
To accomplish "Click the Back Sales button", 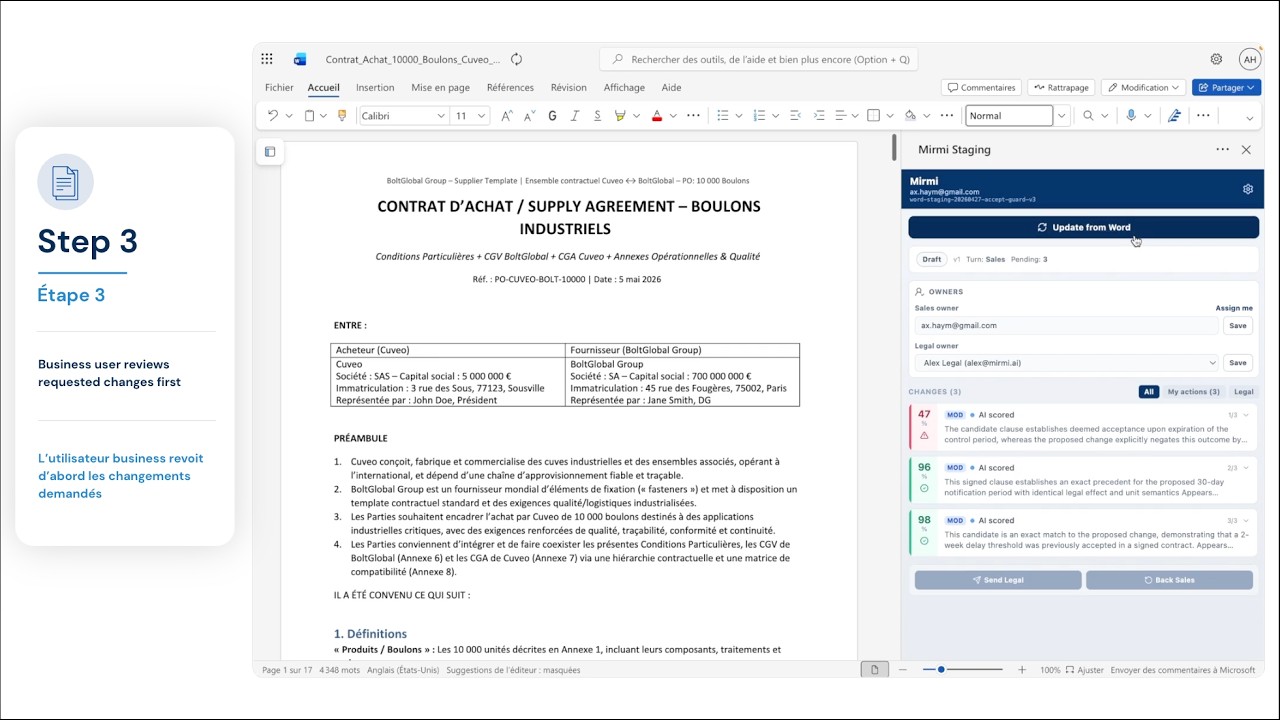I will click(x=1169, y=580).
